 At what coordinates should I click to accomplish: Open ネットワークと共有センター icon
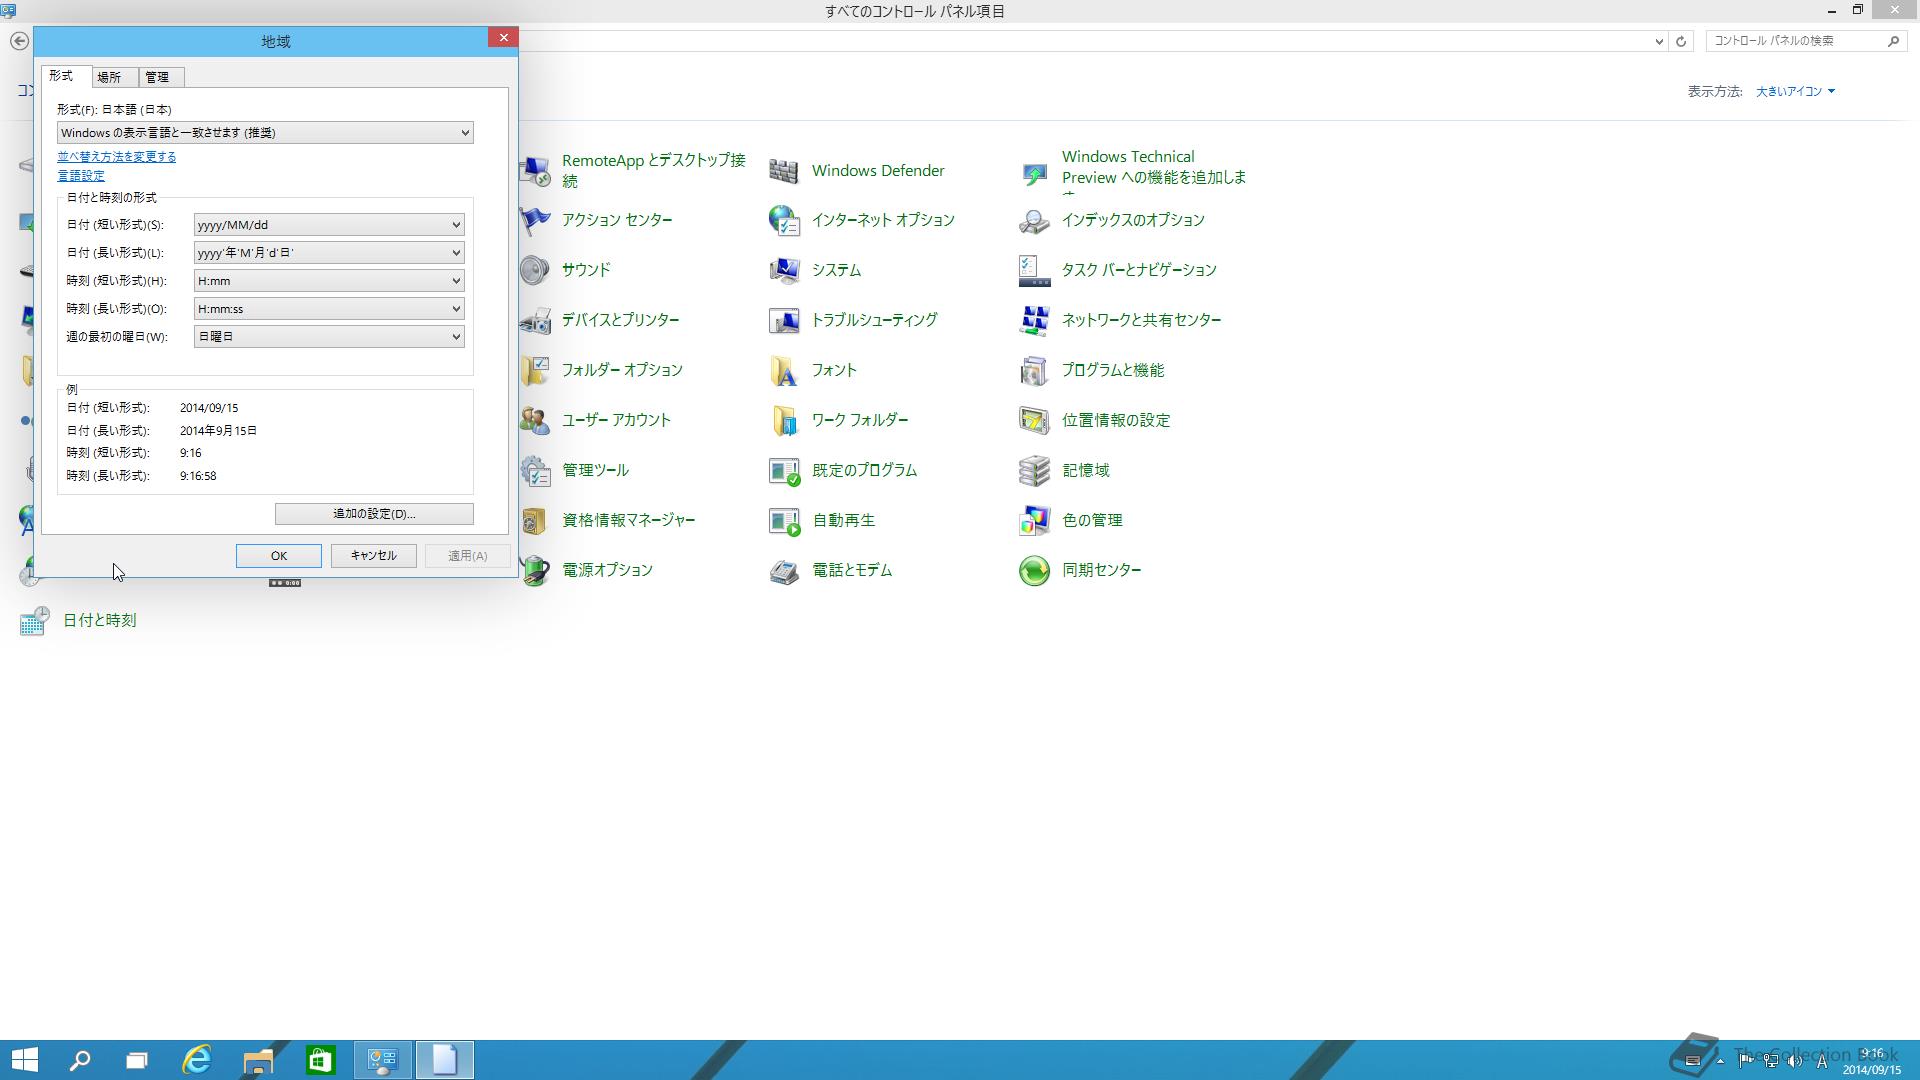point(1034,321)
